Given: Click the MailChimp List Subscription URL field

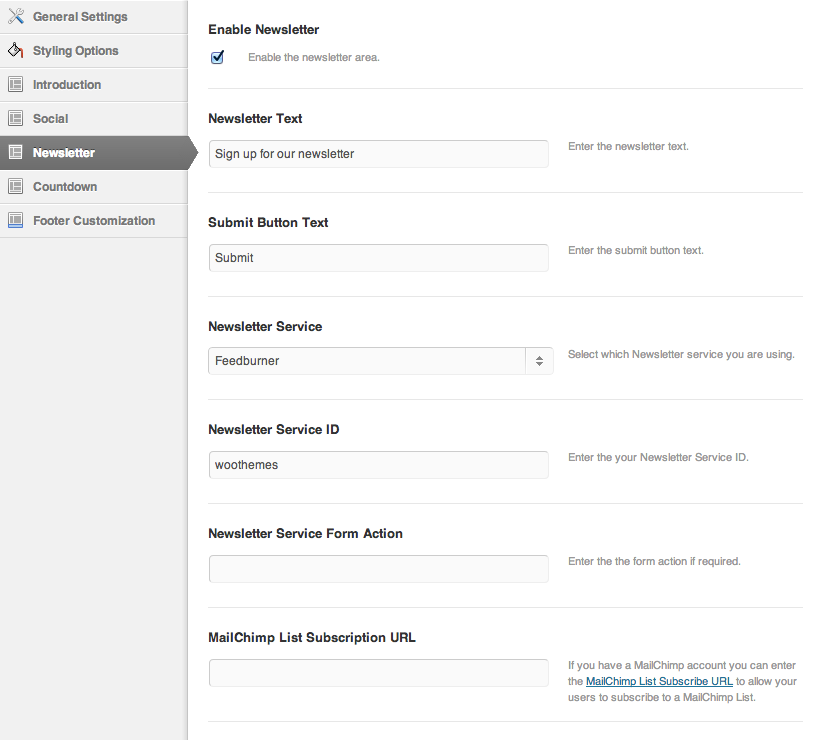Looking at the screenshot, I should point(378,672).
